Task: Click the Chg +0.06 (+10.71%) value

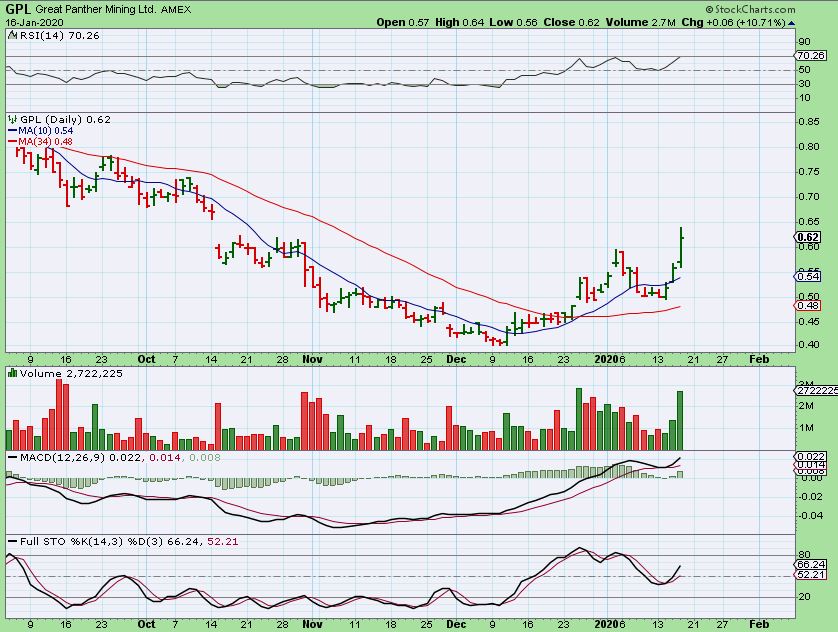Action: tap(734, 22)
